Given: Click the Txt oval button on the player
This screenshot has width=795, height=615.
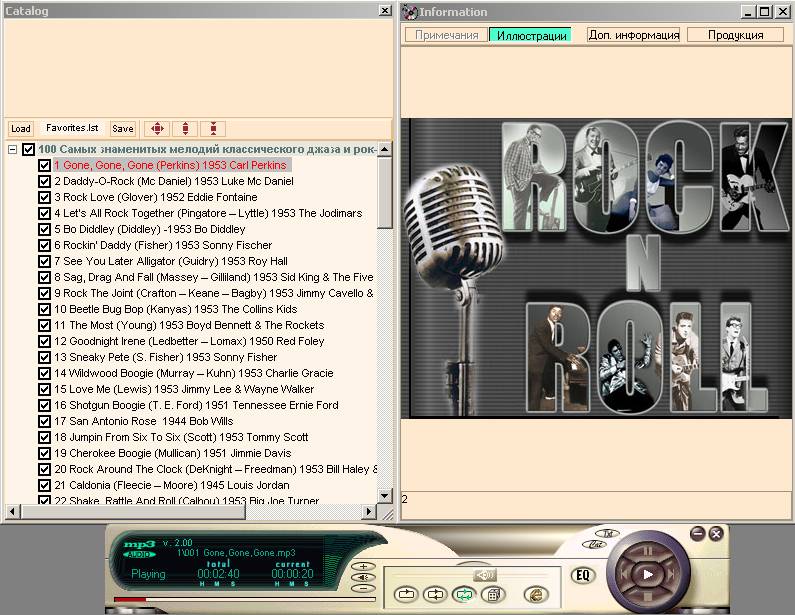Looking at the screenshot, I should click(607, 533).
